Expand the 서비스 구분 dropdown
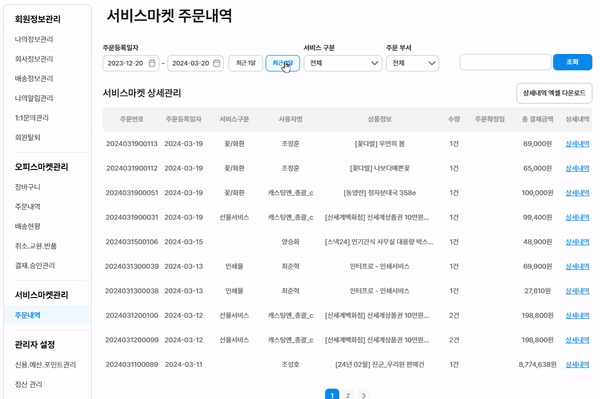 (343, 63)
